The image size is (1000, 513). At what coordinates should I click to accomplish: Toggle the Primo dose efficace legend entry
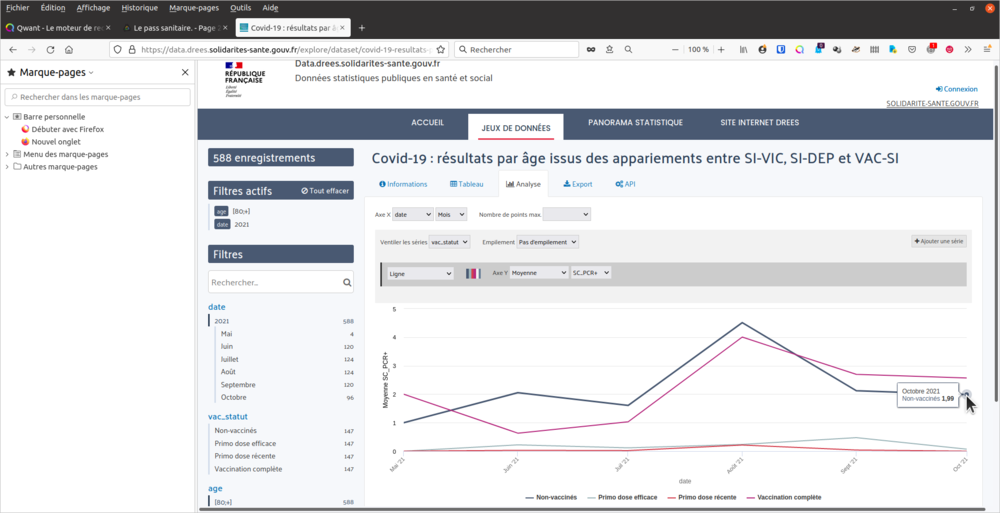click(626, 497)
